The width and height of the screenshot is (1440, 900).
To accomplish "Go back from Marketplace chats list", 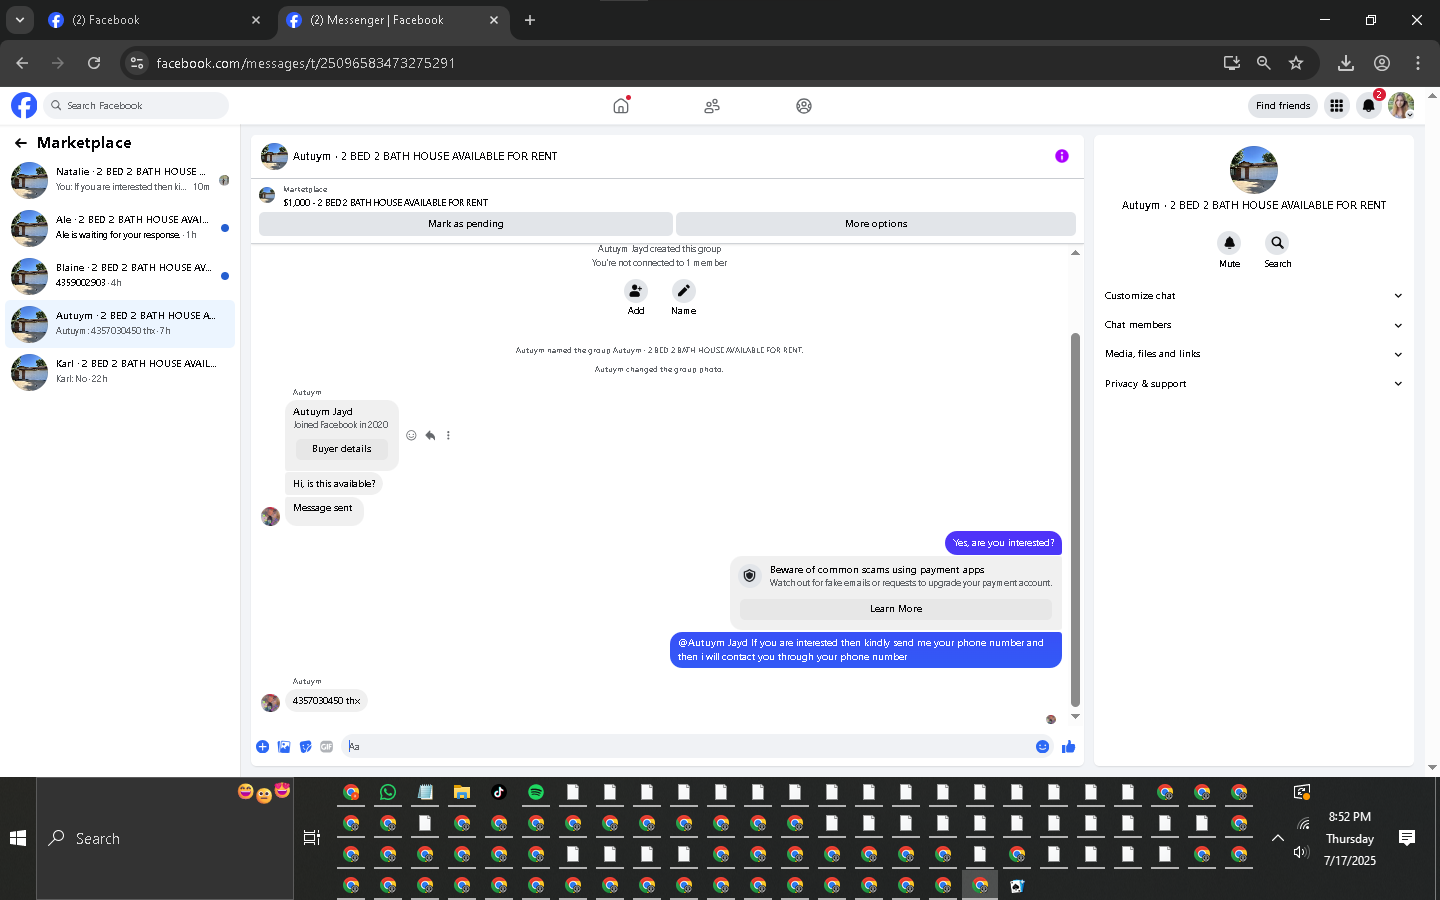I will [20, 143].
